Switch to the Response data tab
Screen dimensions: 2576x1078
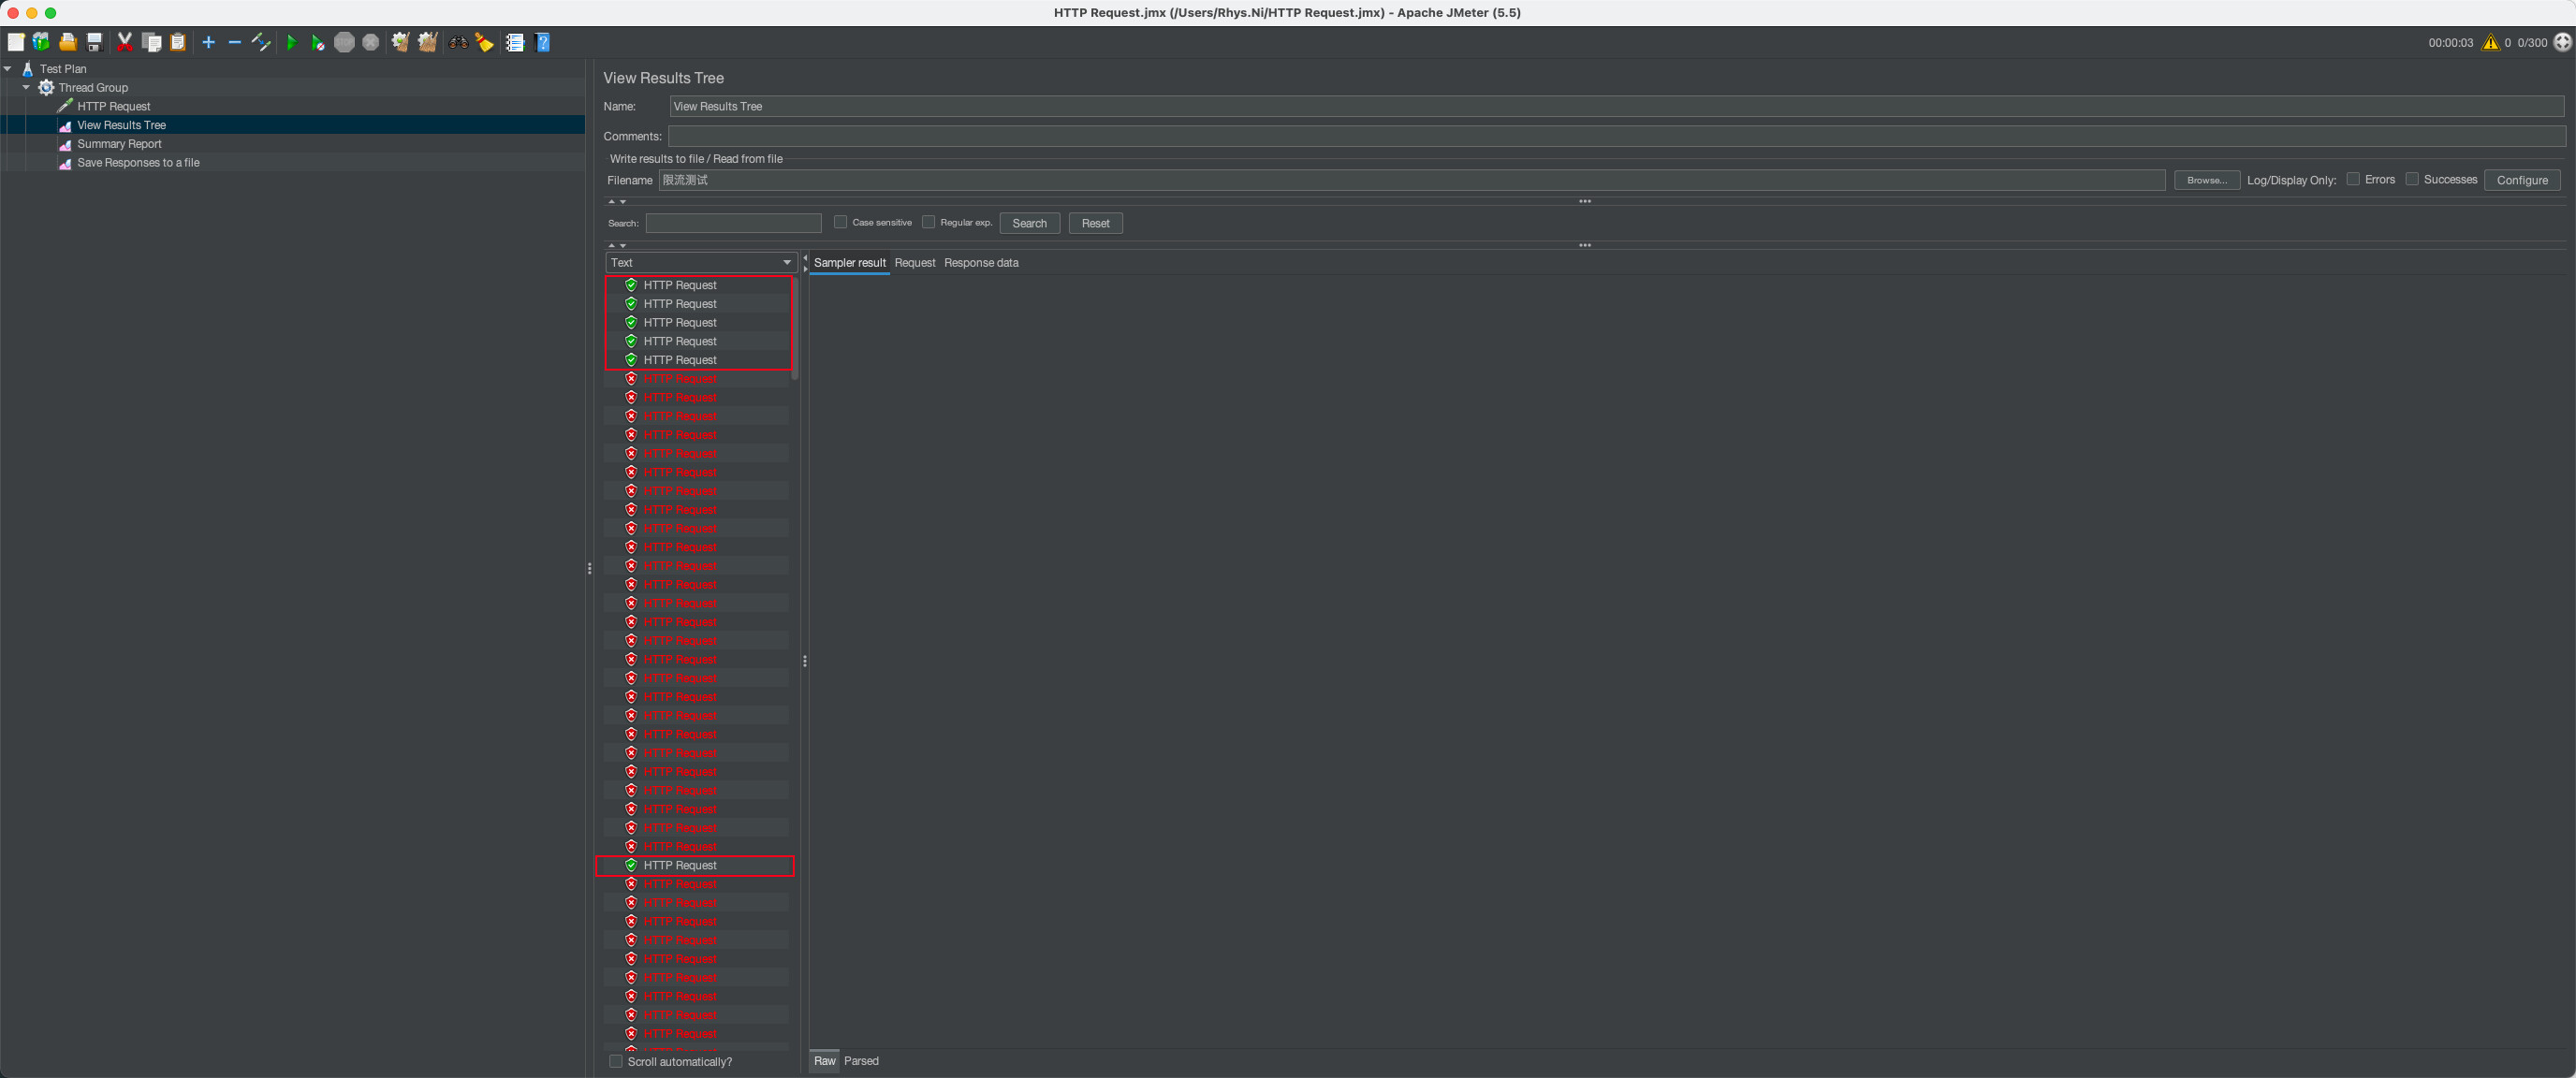980,262
